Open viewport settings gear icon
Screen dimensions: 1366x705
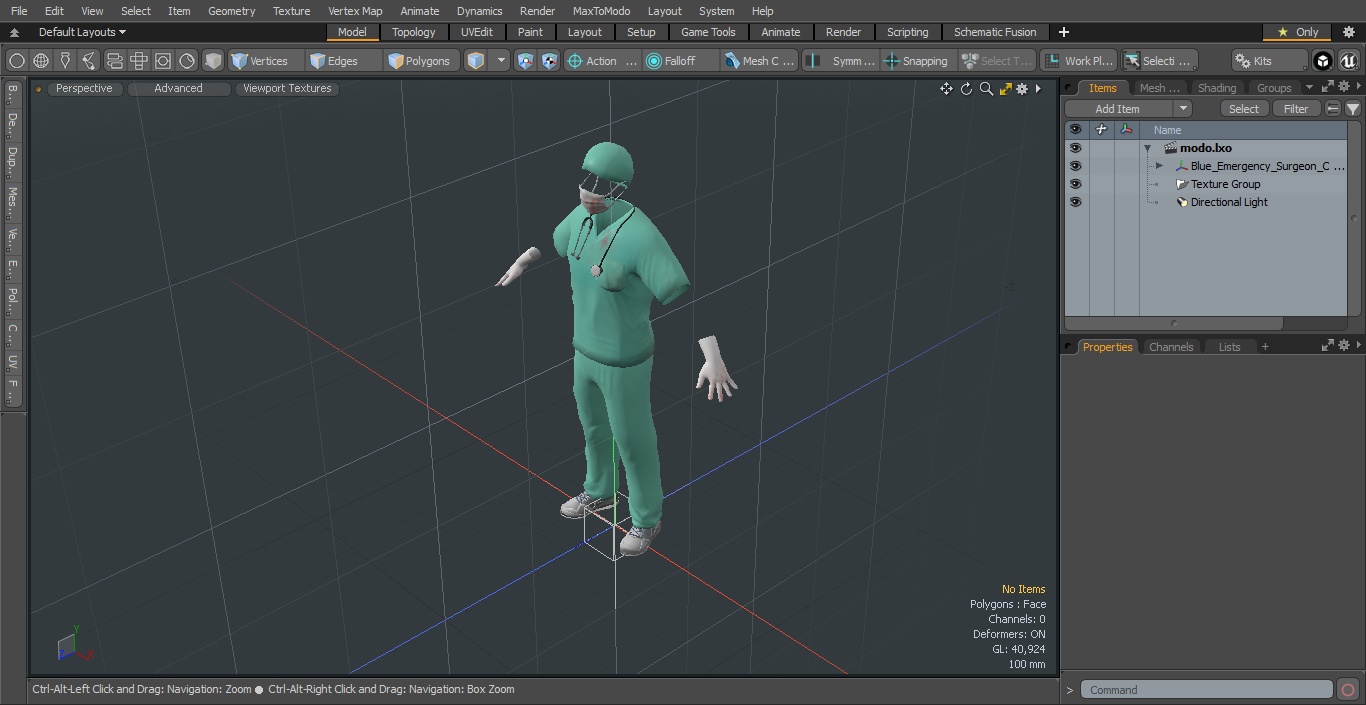[1022, 89]
